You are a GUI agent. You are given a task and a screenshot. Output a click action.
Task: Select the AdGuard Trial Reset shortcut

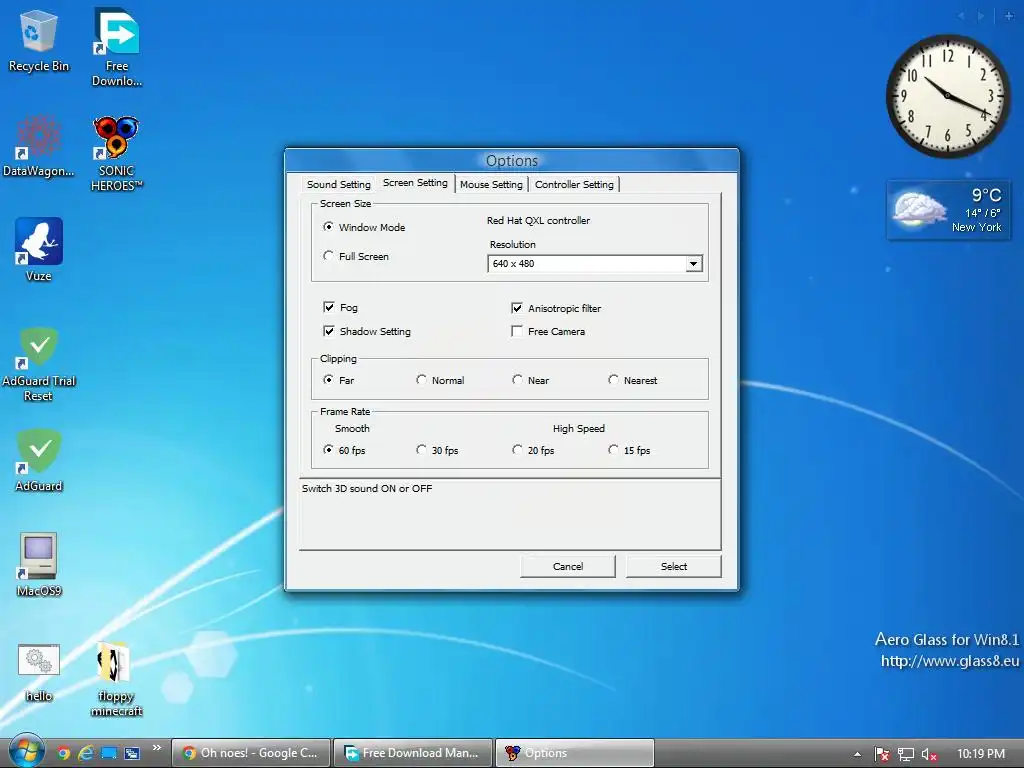(x=39, y=364)
